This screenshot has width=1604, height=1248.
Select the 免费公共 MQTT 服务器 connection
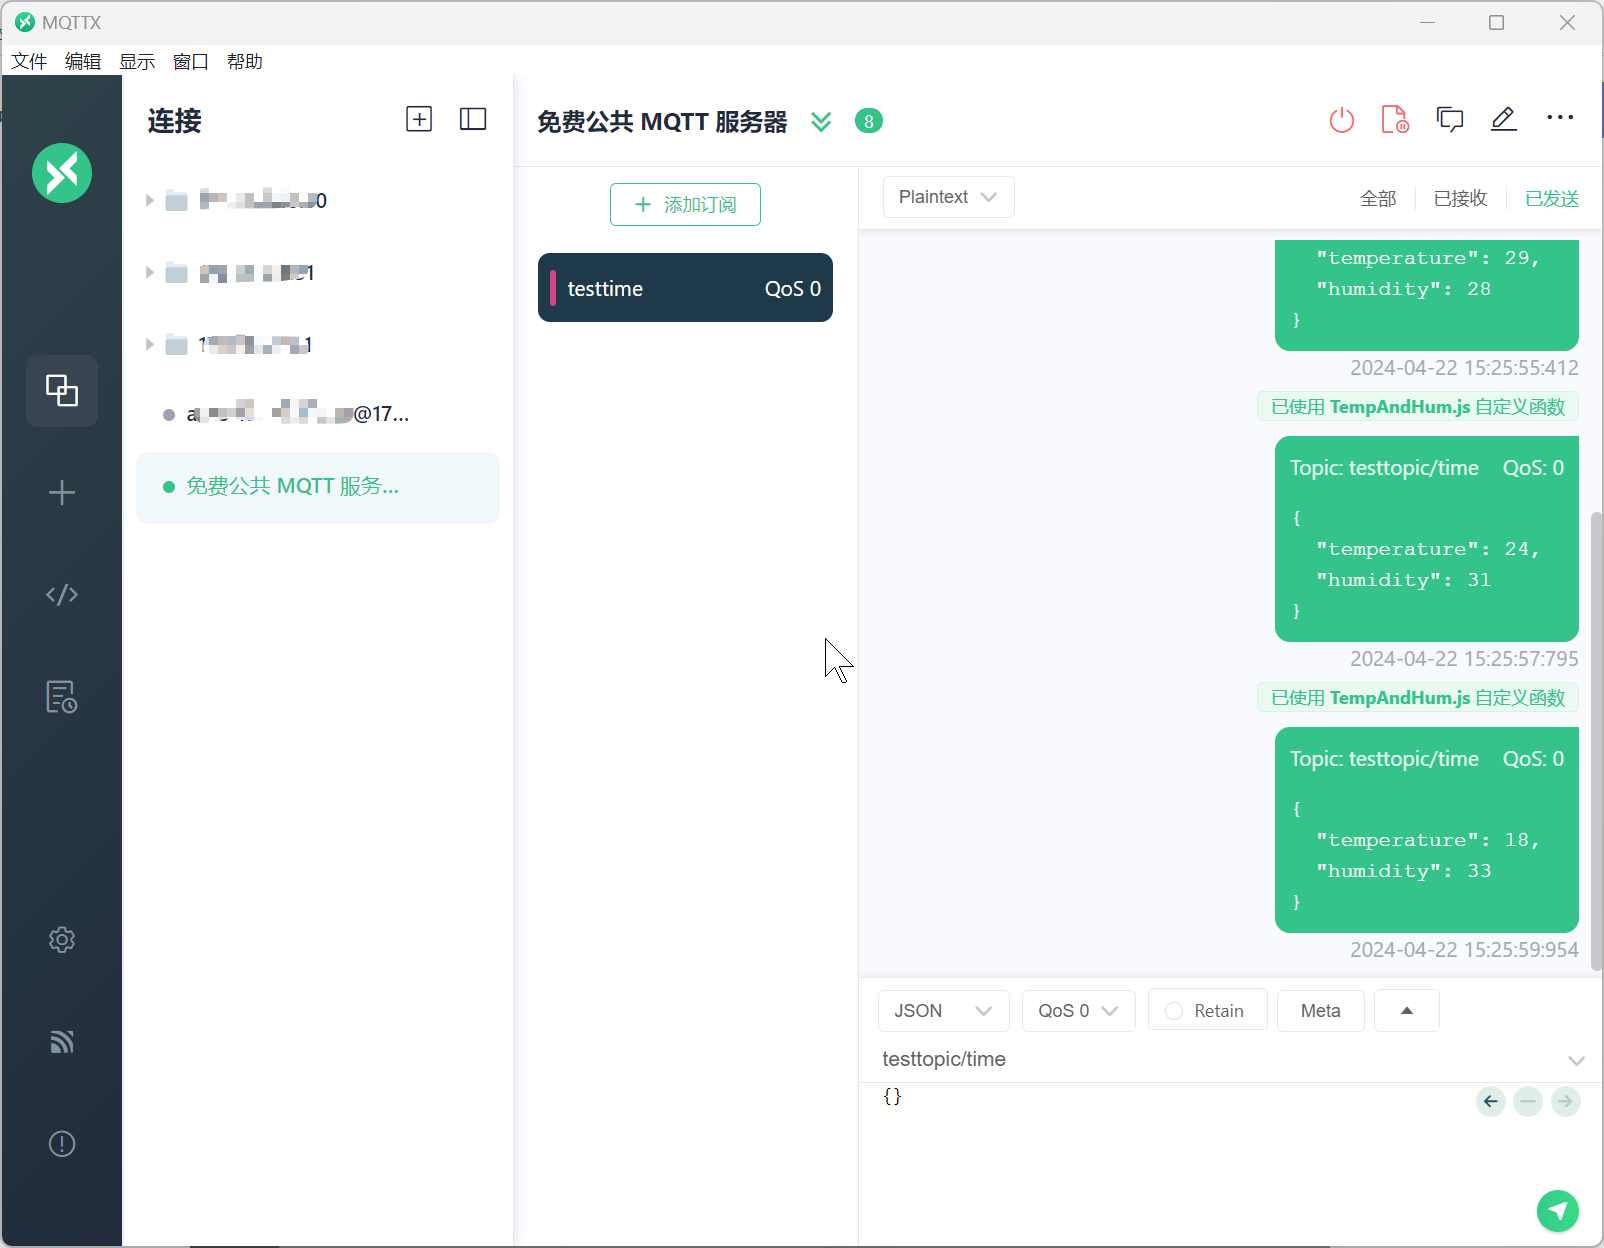[318, 487]
